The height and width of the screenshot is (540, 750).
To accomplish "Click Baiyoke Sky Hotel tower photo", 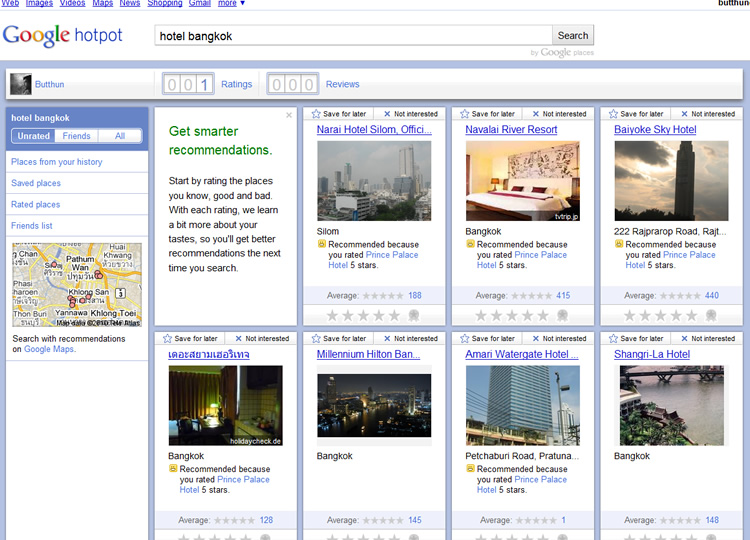I will coord(672,181).
